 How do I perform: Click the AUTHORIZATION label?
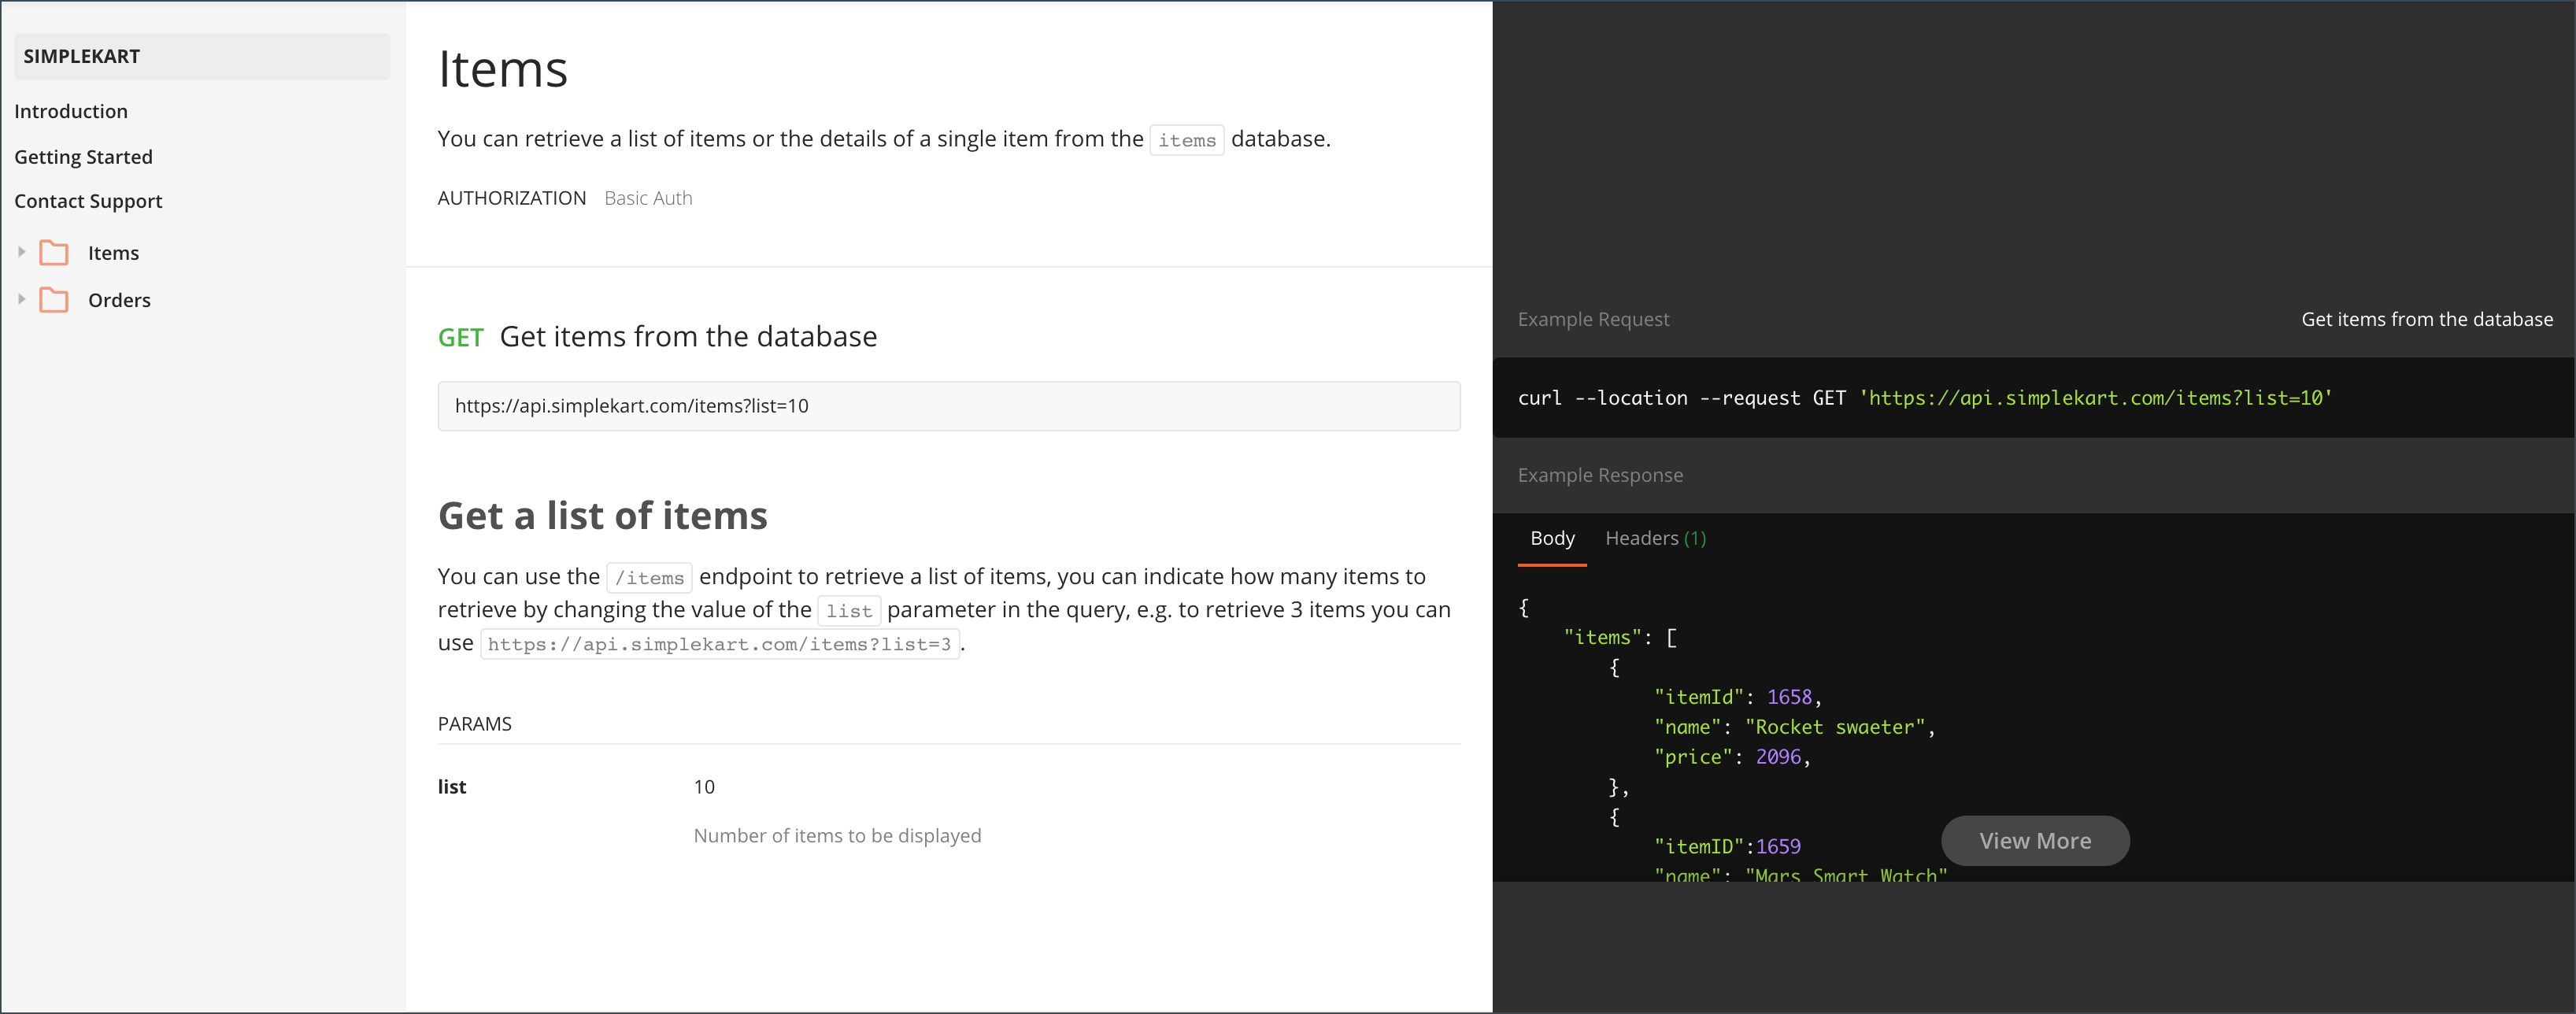(x=512, y=198)
